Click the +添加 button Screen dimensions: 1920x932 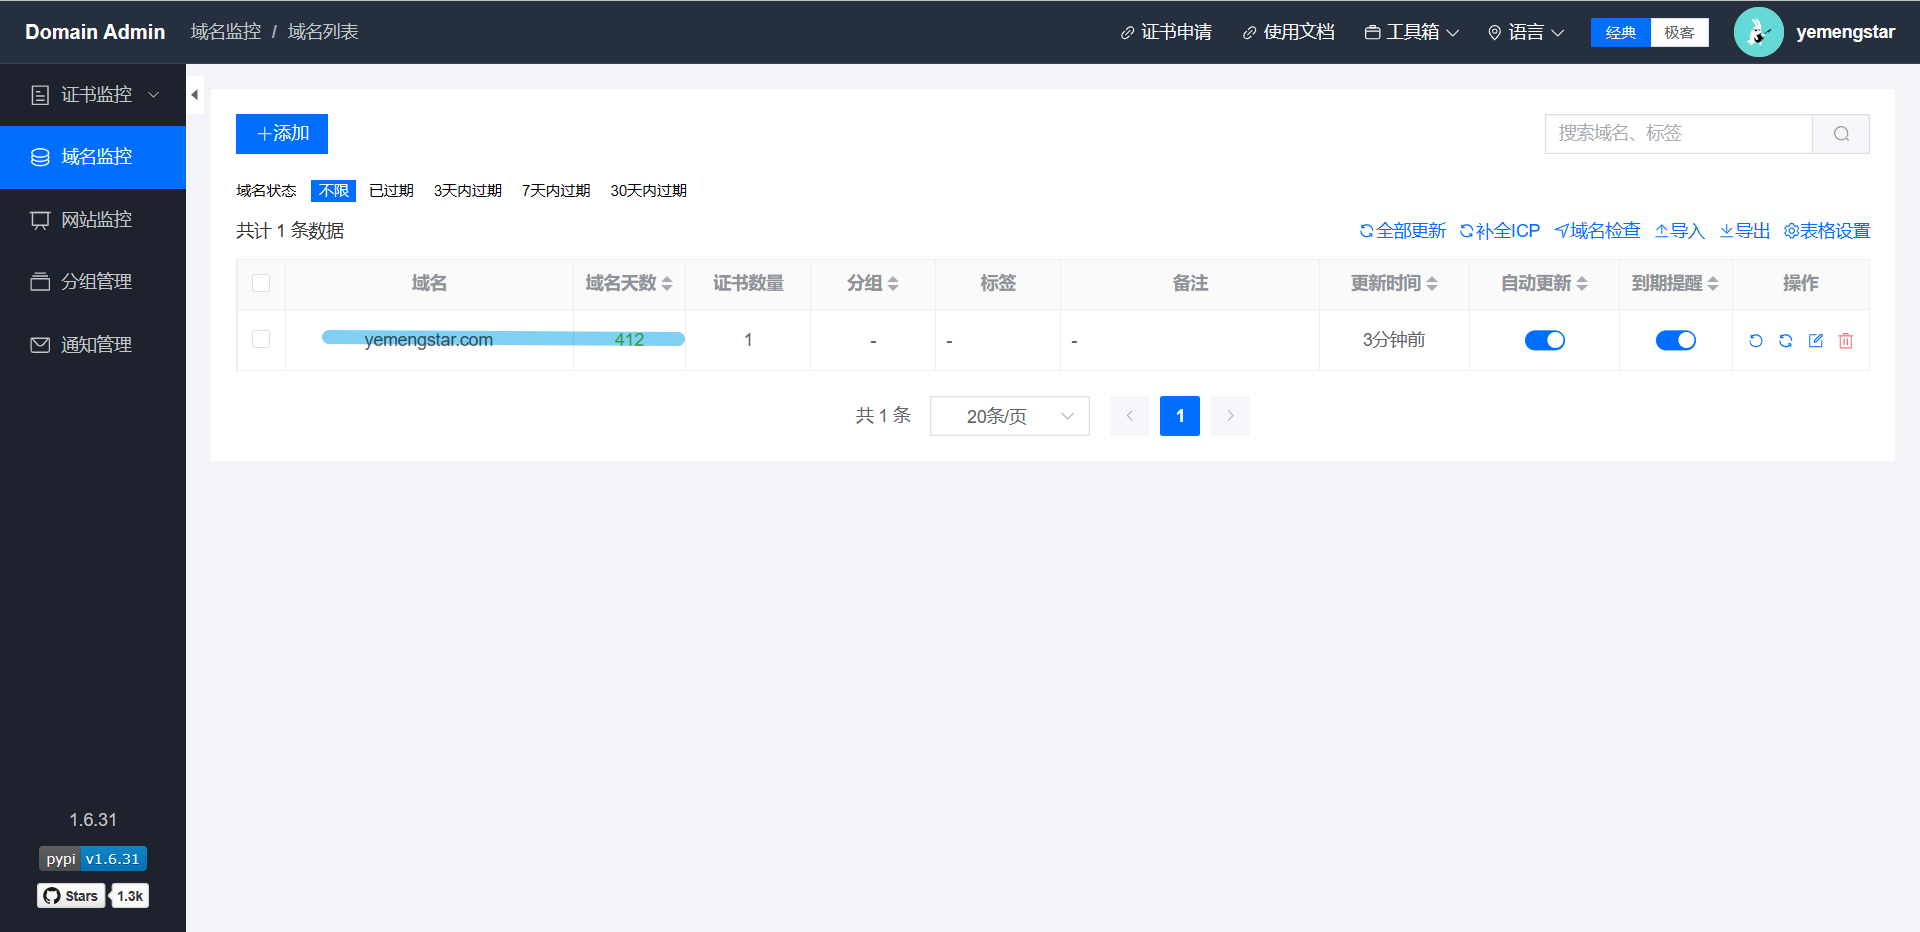pyautogui.click(x=282, y=134)
